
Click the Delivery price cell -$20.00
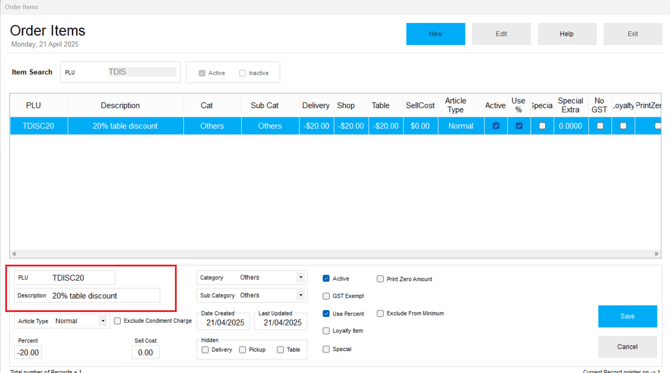point(316,126)
